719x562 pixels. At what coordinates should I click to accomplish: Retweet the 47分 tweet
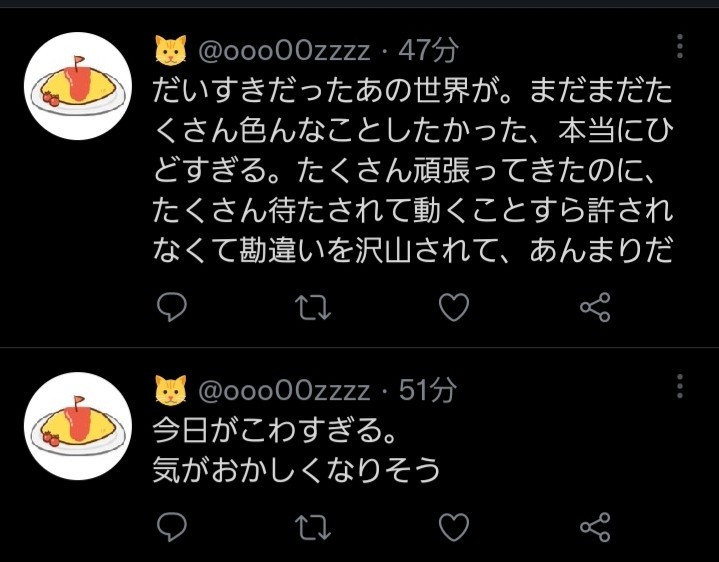313,307
